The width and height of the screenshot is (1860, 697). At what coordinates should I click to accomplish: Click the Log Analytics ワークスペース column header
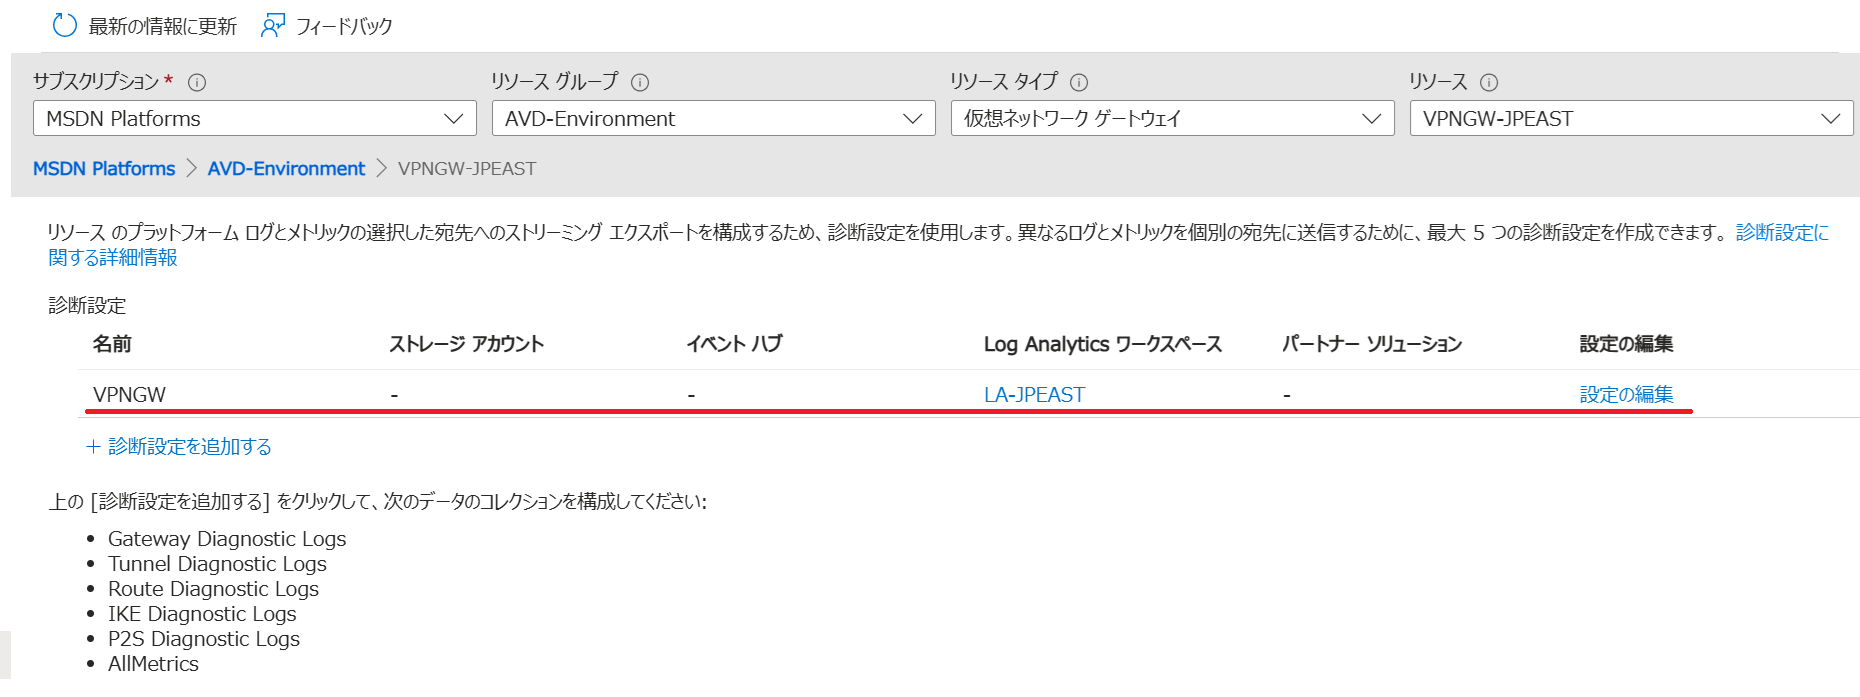tap(1103, 344)
